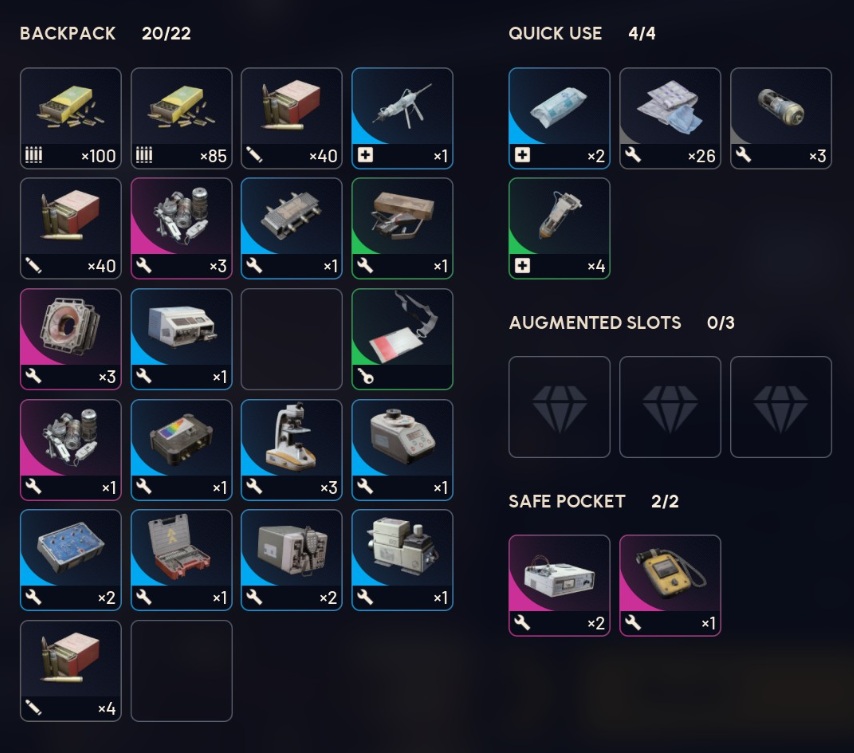Viewport: 854px width, 753px height.
Task: Click the coiled wire spool item
Action: point(71,339)
